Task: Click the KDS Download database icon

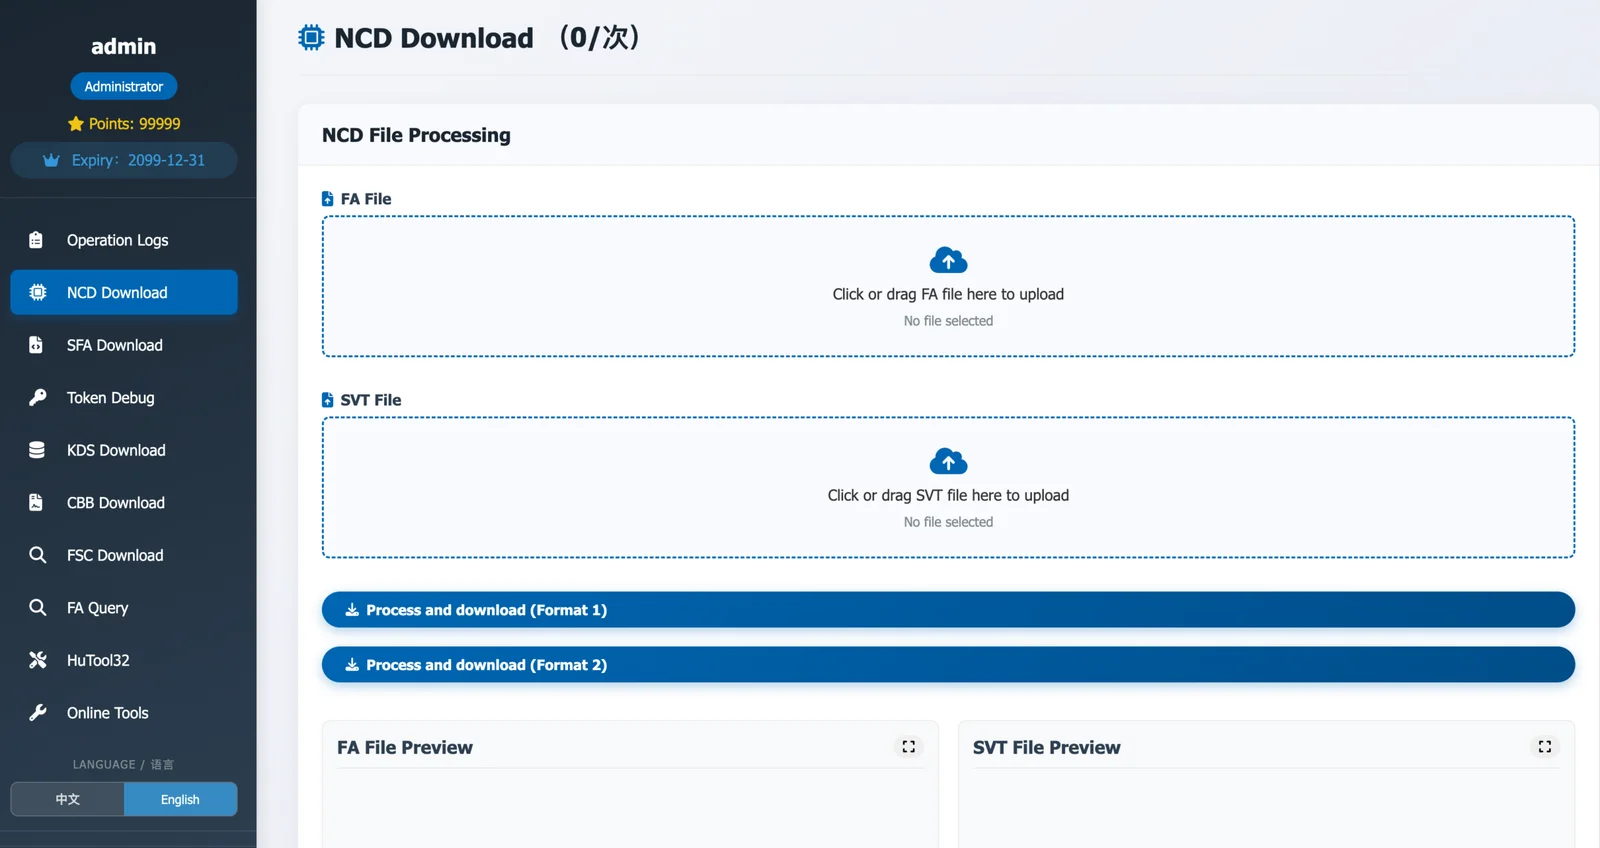Action: click(x=37, y=450)
